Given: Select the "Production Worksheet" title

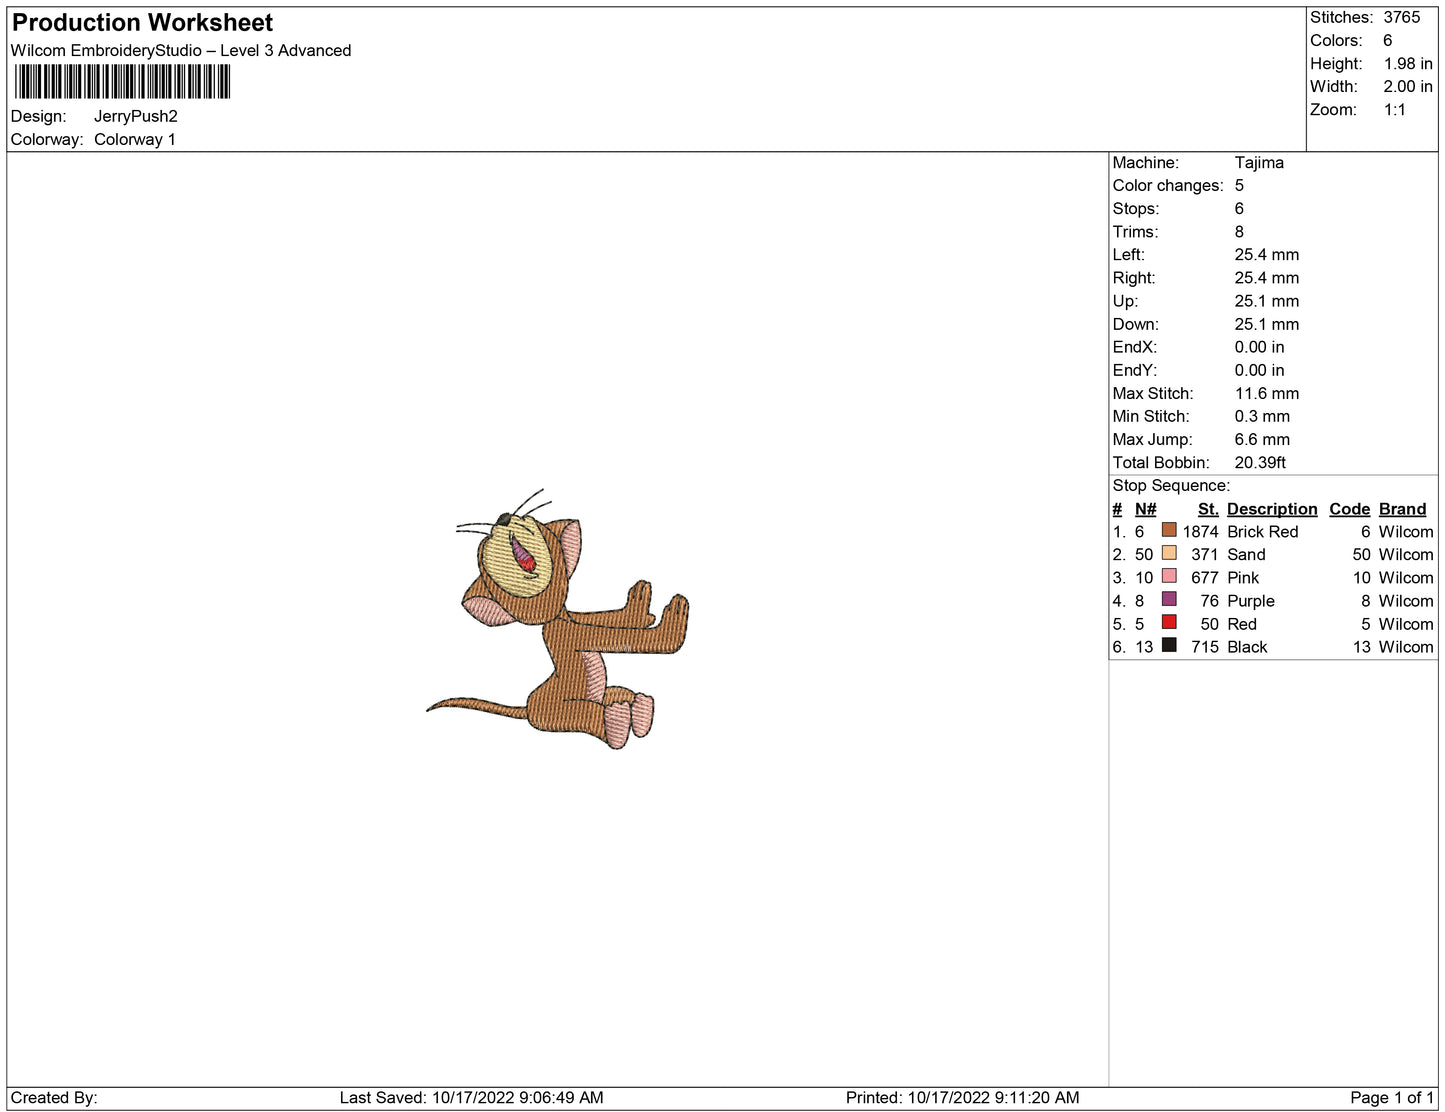Looking at the screenshot, I should coord(142,22).
